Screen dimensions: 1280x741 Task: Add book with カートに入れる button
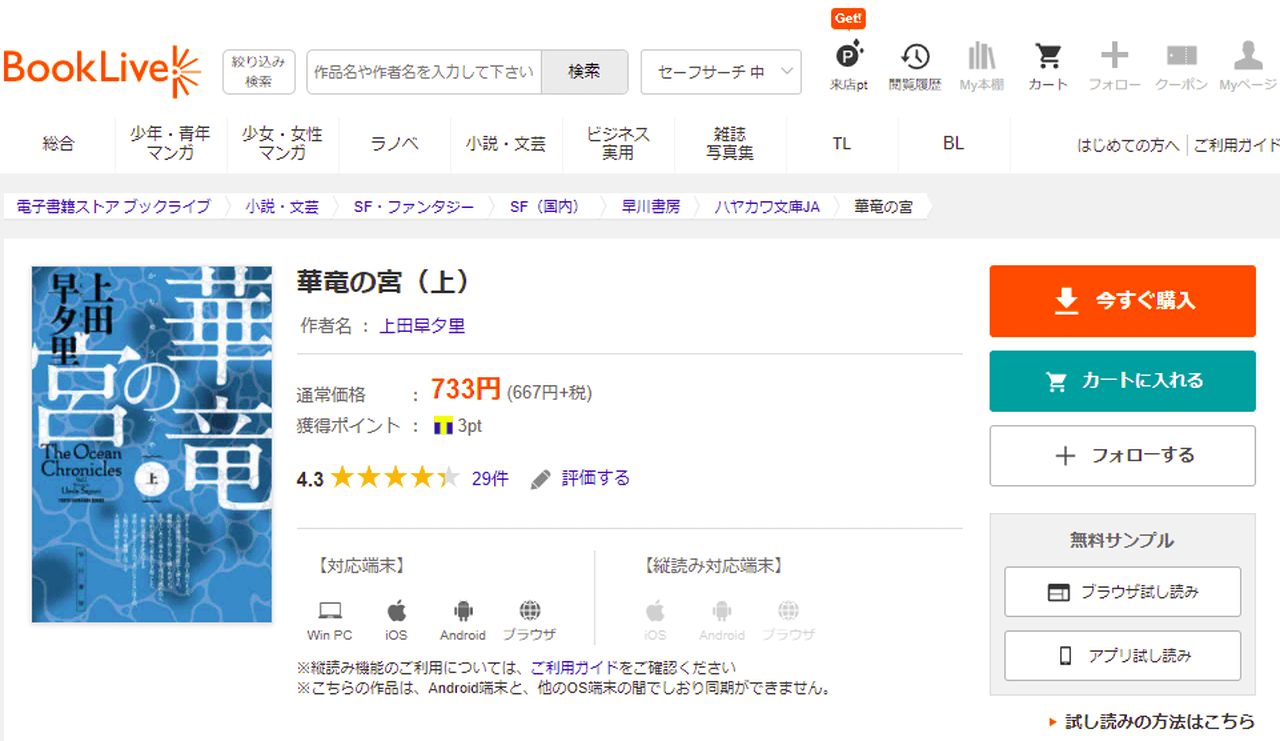click(1122, 381)
